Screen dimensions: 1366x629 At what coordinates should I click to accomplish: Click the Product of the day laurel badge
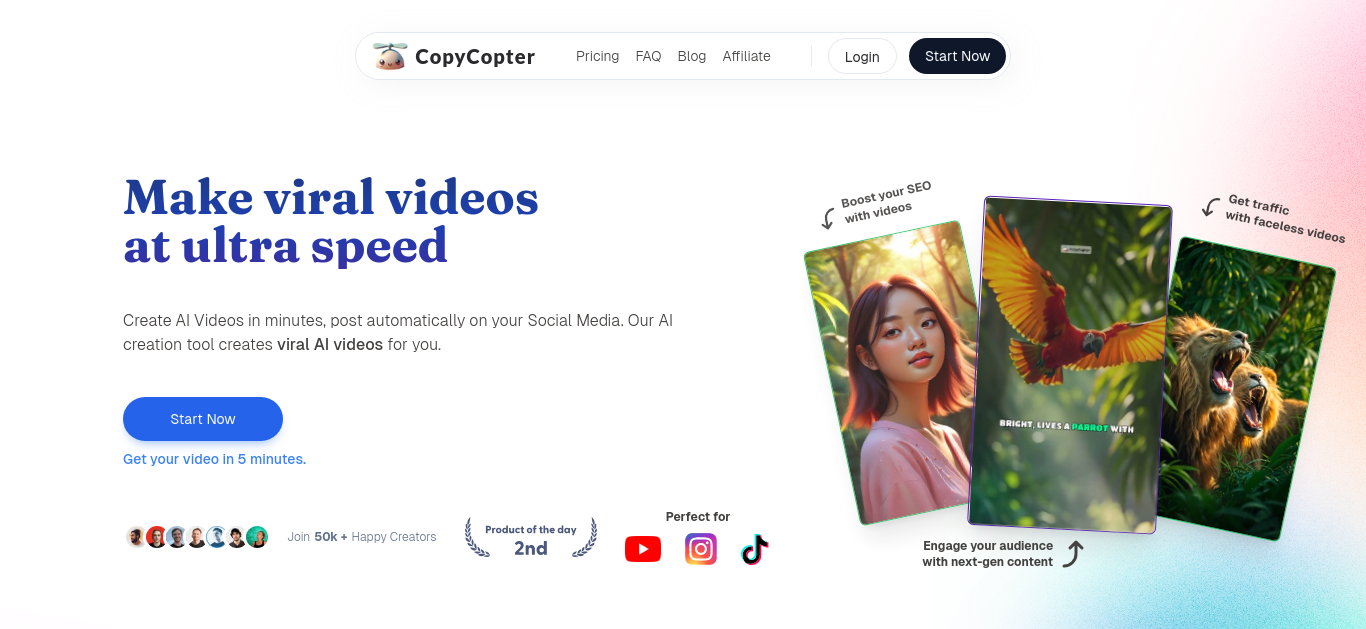click(x=531, y=538)
